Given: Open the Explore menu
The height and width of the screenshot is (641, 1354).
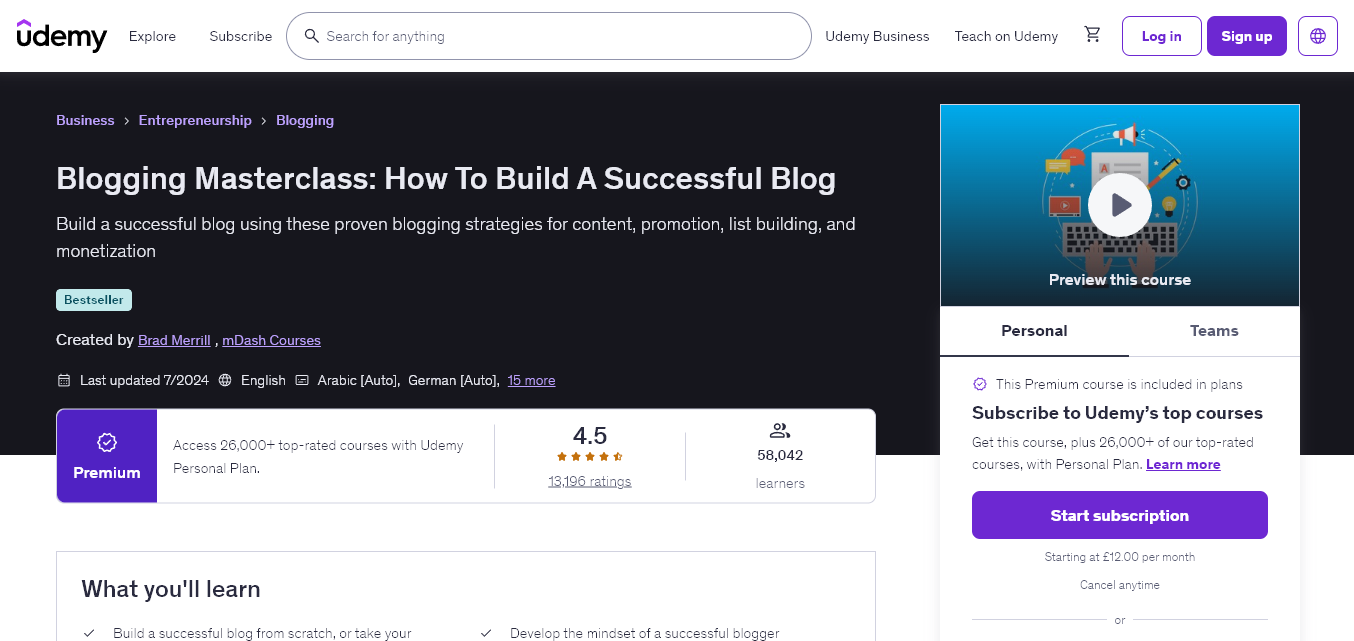Looking at the screenshot, I should (152, 36).
